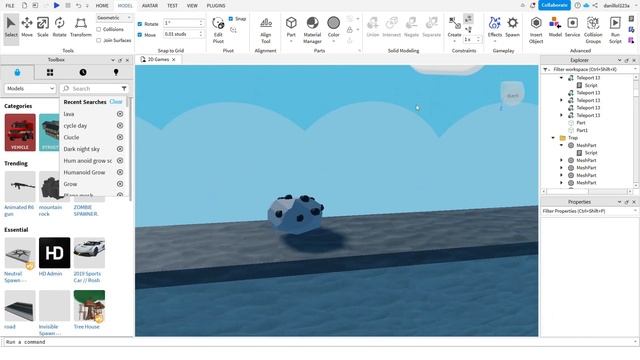Click the share icon beside username

595,5
